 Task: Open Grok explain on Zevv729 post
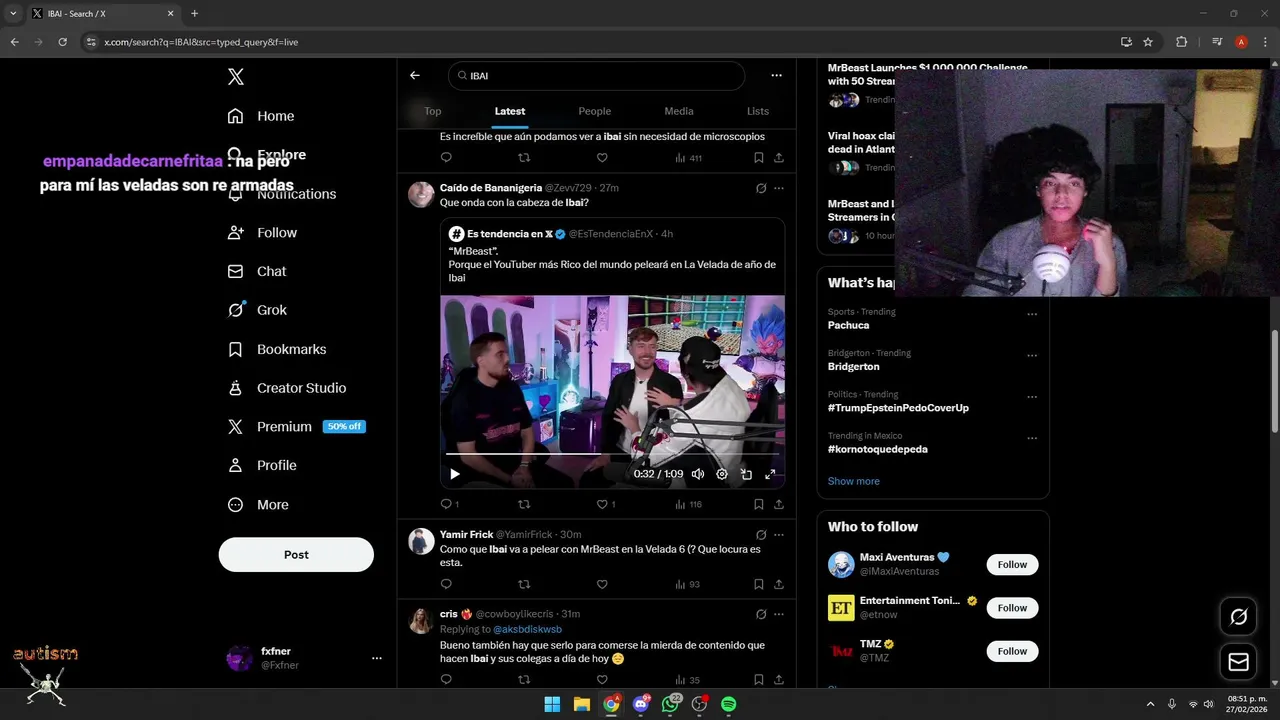tap(761, 188)
